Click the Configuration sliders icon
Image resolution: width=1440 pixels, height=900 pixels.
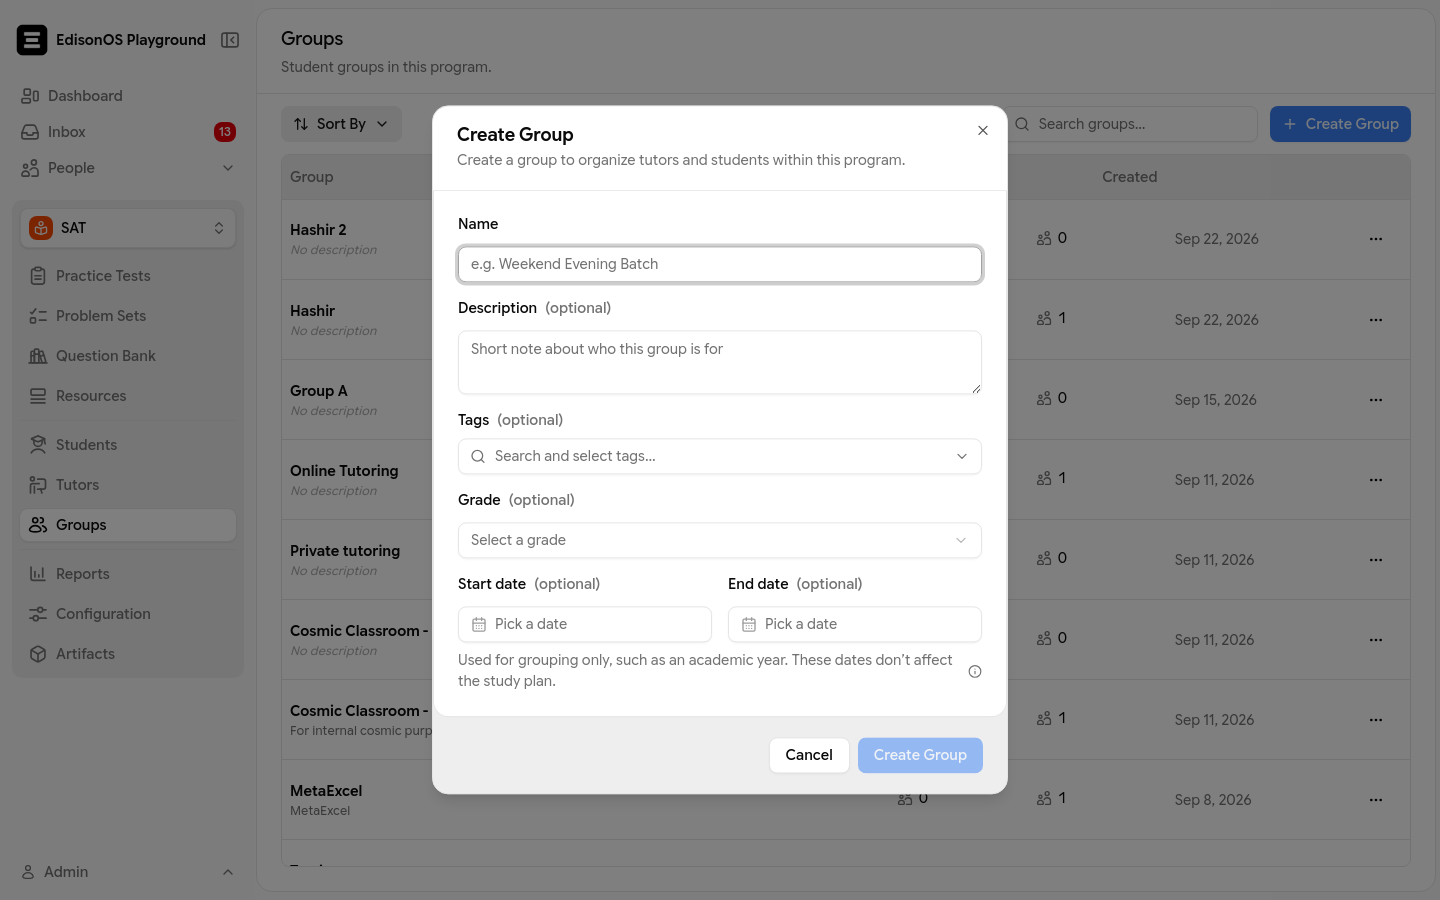(38, 614)
